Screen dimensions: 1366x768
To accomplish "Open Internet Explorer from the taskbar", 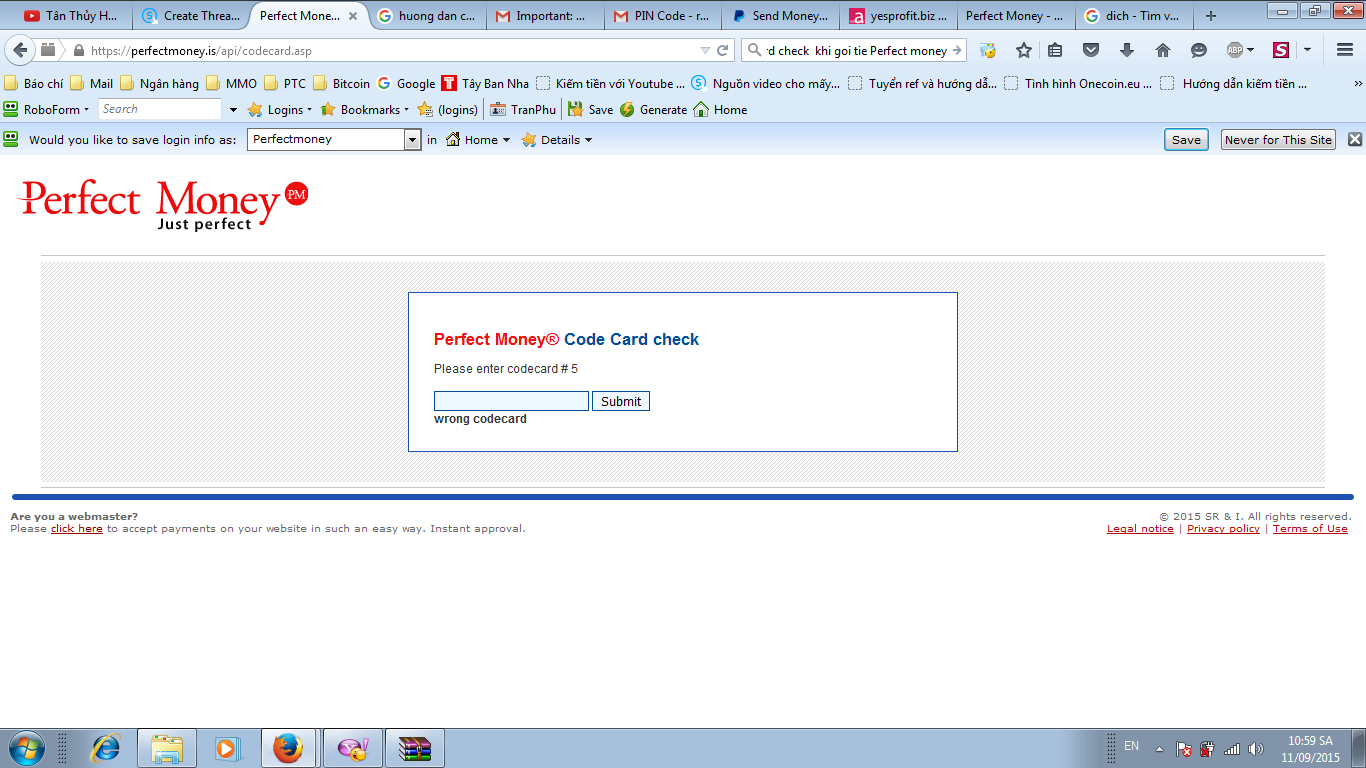I will click(x=105, y=748).
